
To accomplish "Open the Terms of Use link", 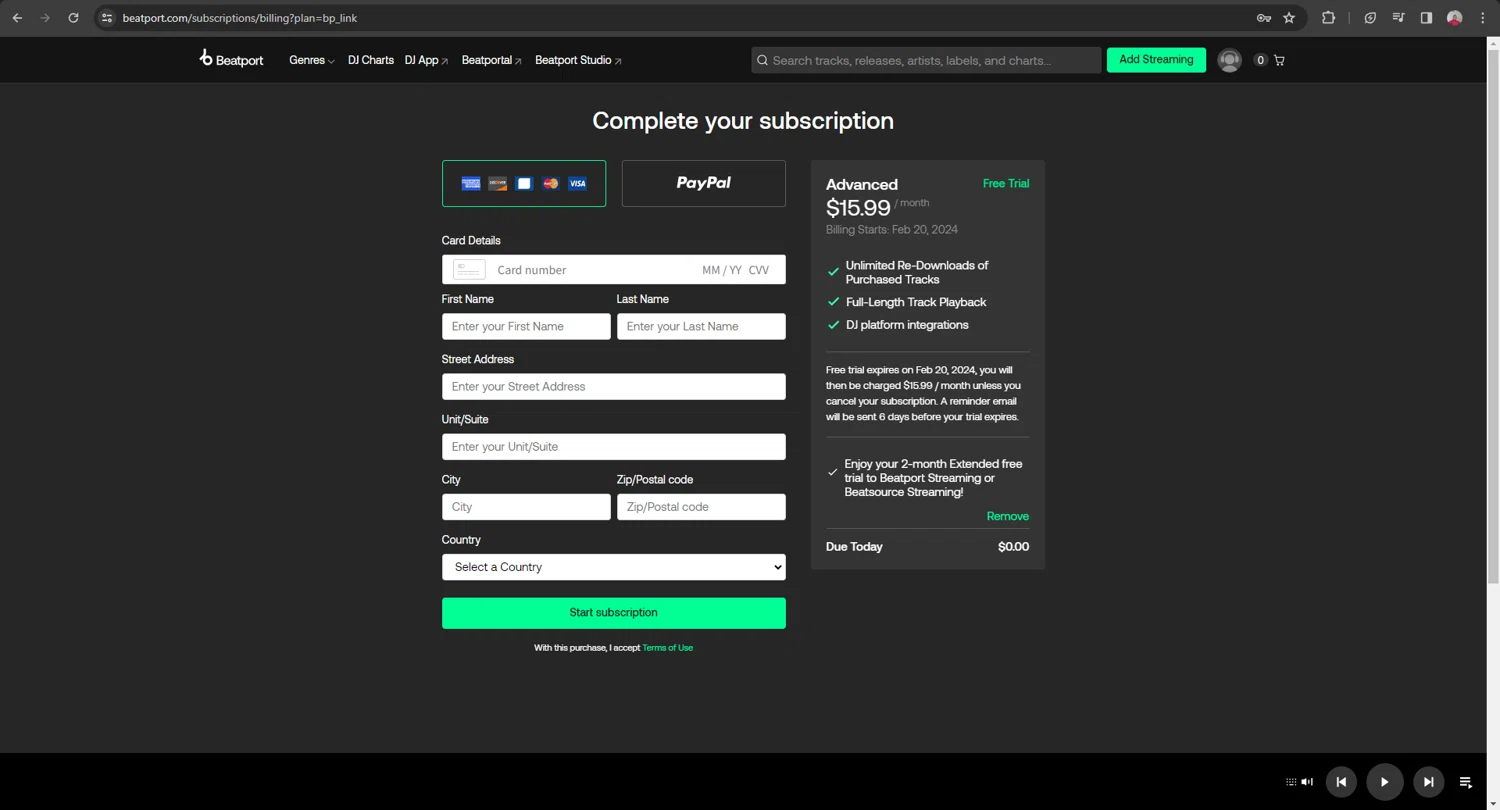I will pyautogui.click(x=668, y=648).
